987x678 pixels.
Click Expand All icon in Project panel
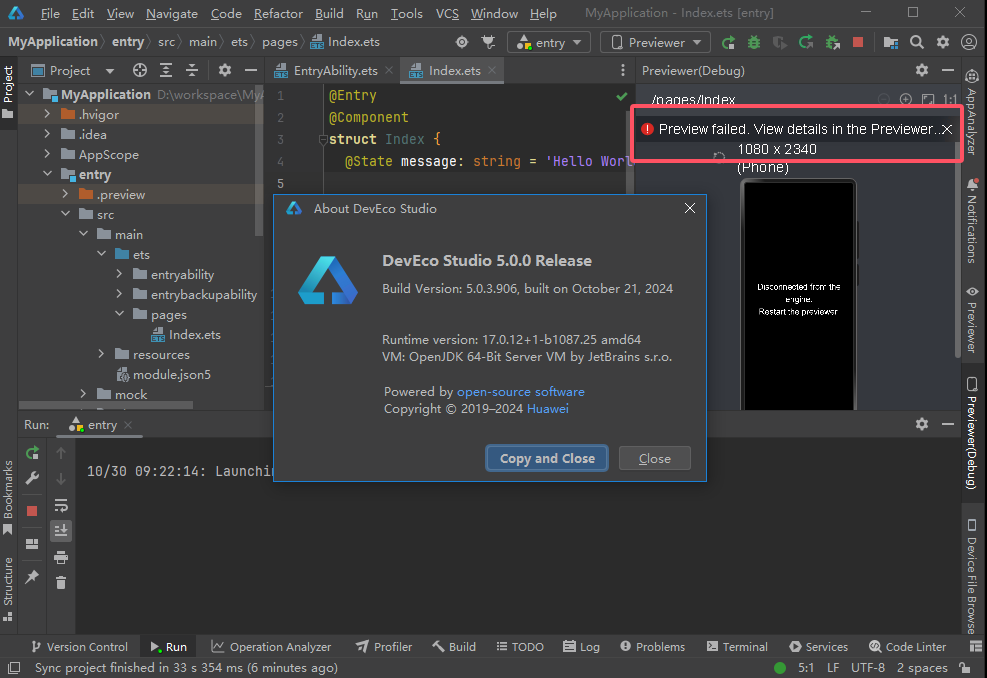tap(166, 71)
